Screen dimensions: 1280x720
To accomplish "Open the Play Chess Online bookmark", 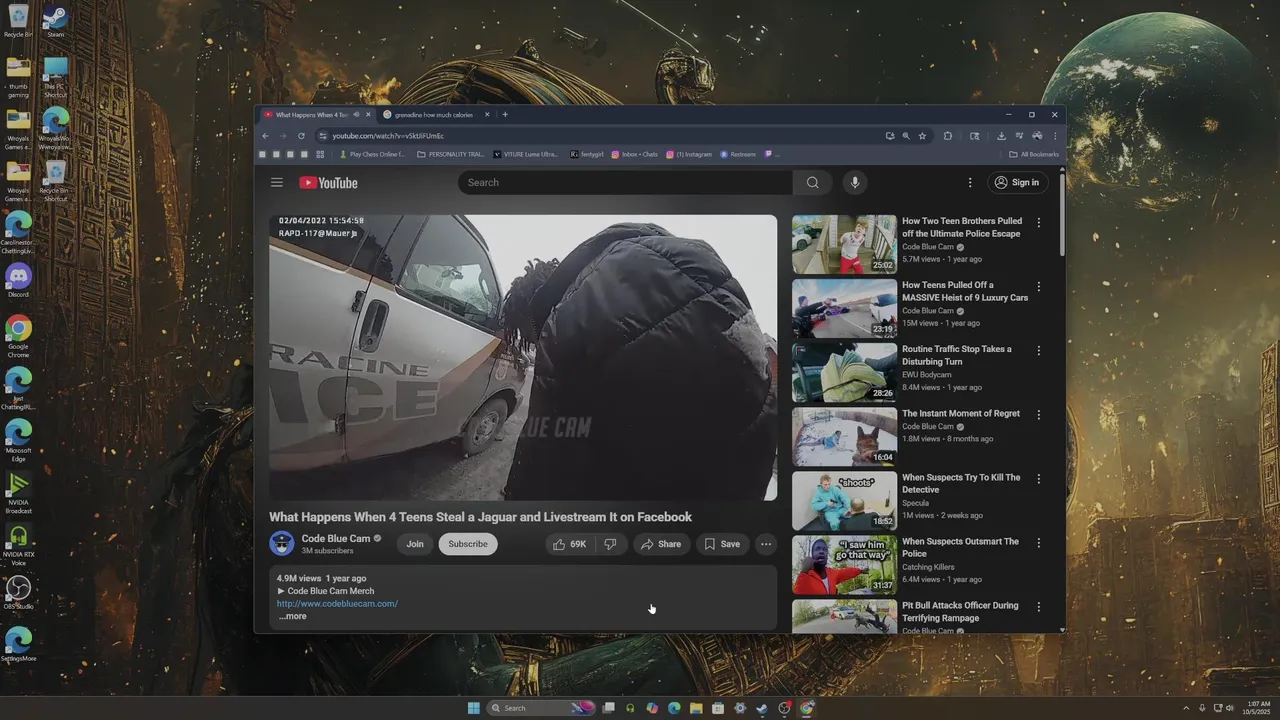I will (x=372, y=154).
